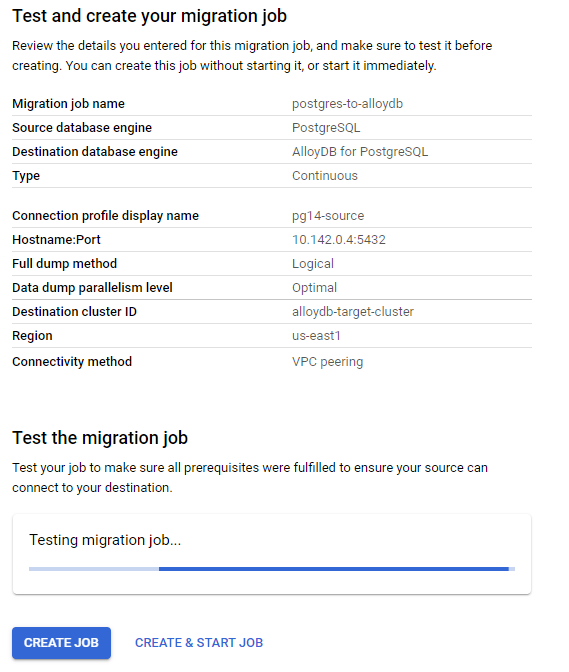Click the Optimal parallelism level value
569x672 pixels.
click(x=314, y=288)
